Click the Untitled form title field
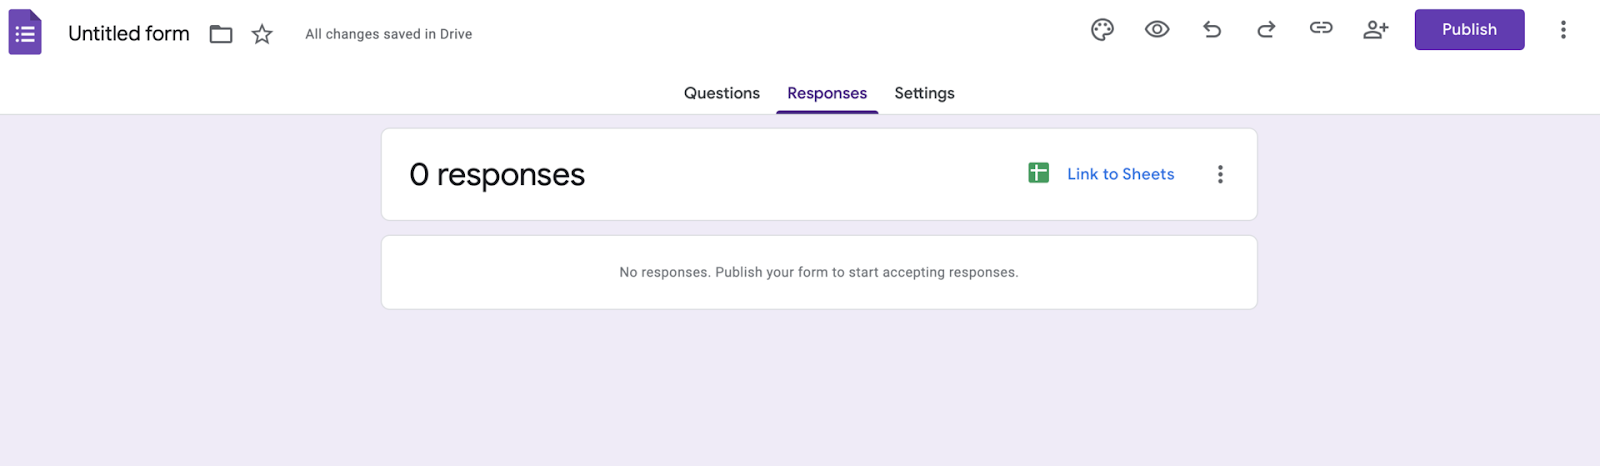Screen dimensions: 1600x466 click(x=129, y=33)
